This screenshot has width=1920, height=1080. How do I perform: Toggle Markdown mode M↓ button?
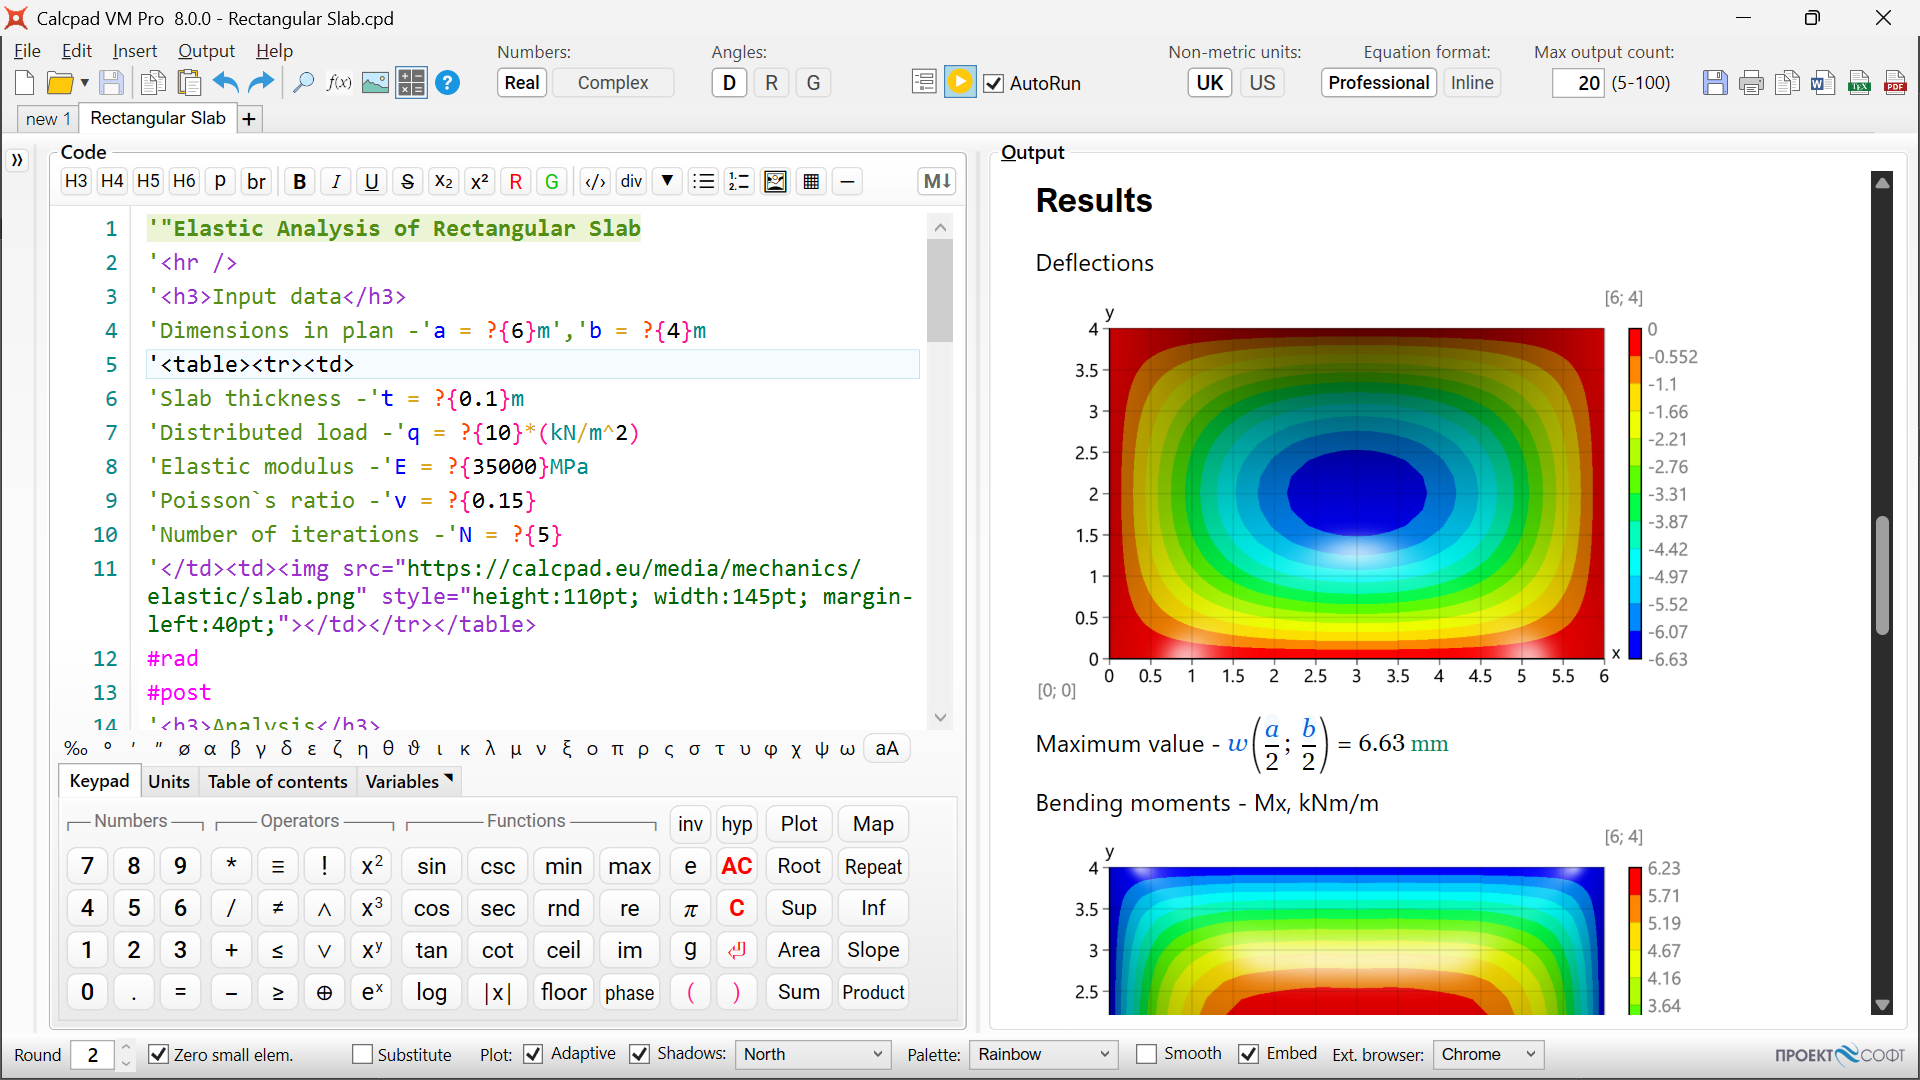937,181
